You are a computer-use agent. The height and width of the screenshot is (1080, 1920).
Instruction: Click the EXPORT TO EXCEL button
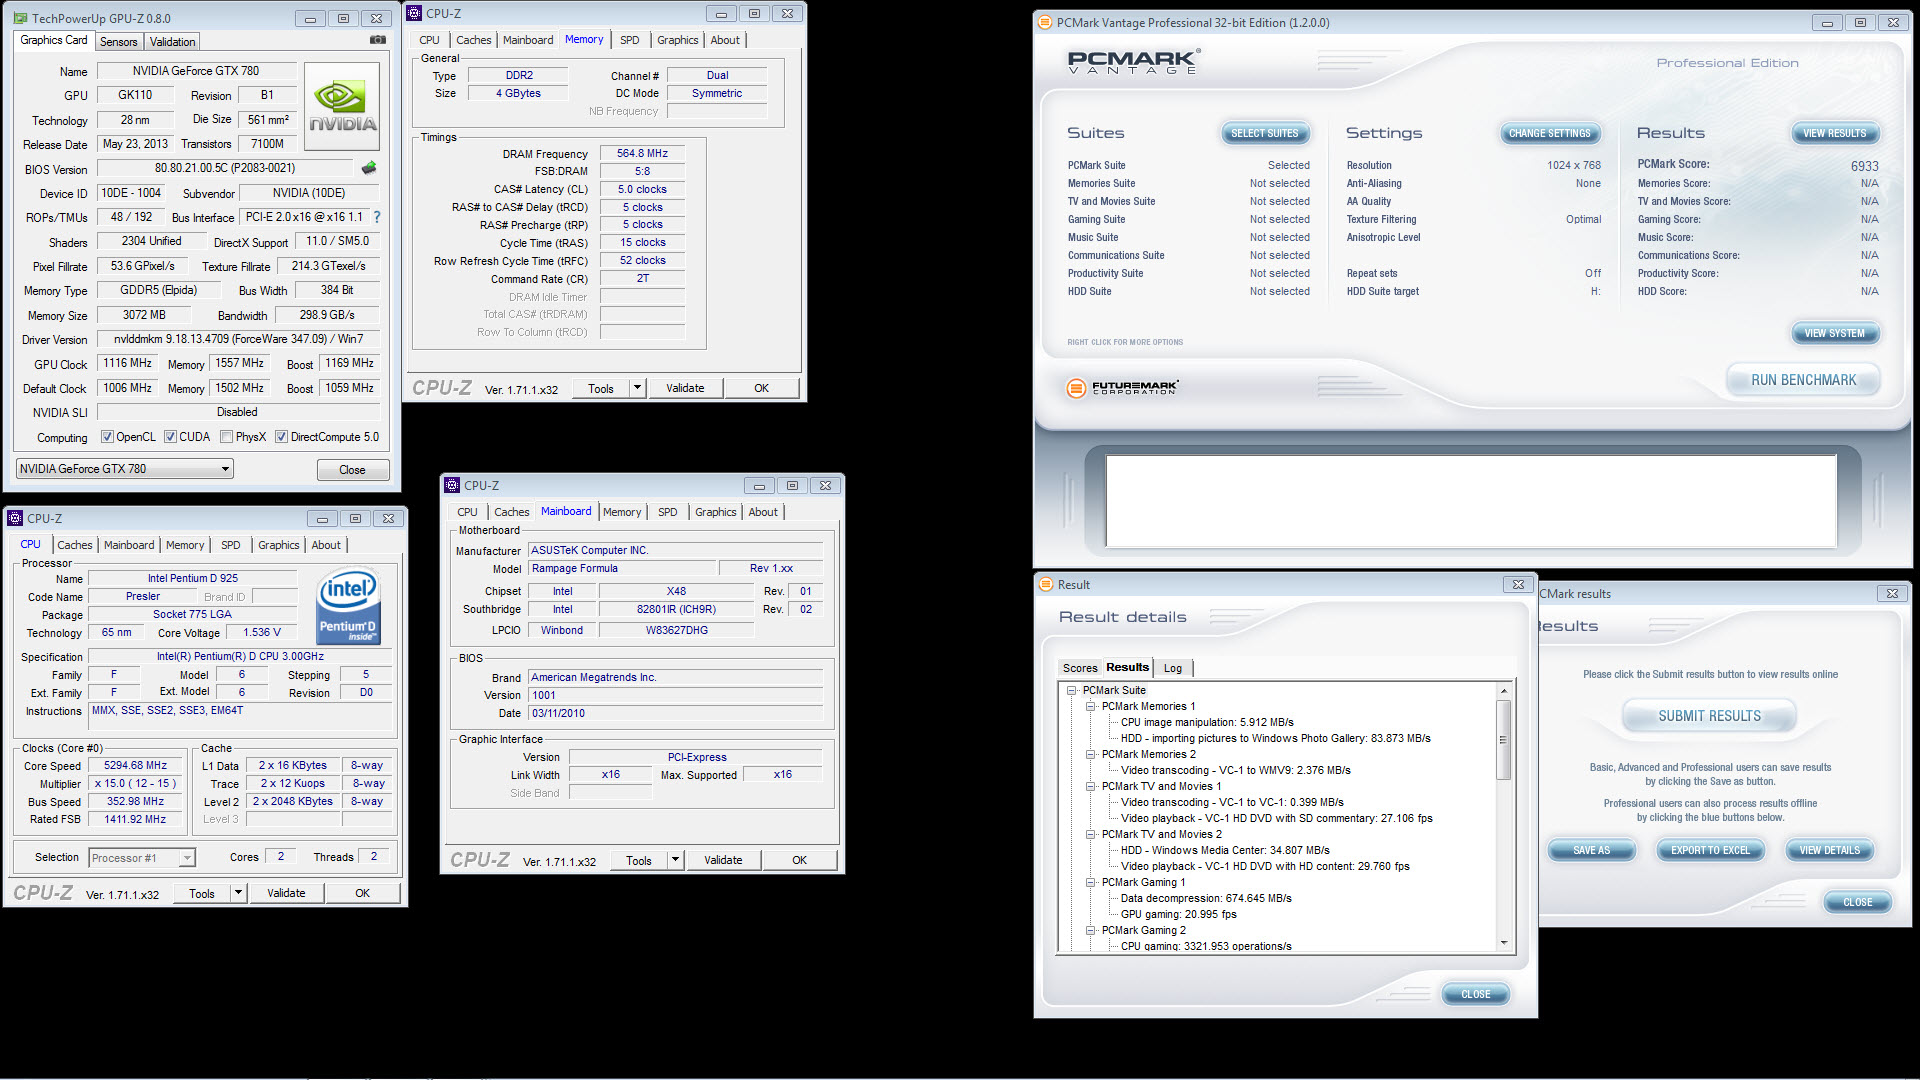(x=1710, y=850)
